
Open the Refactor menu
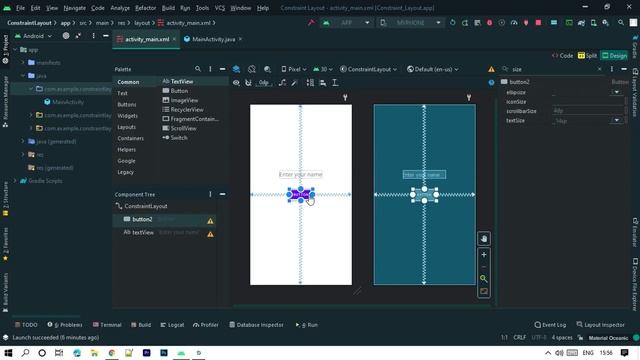[145, 8]
